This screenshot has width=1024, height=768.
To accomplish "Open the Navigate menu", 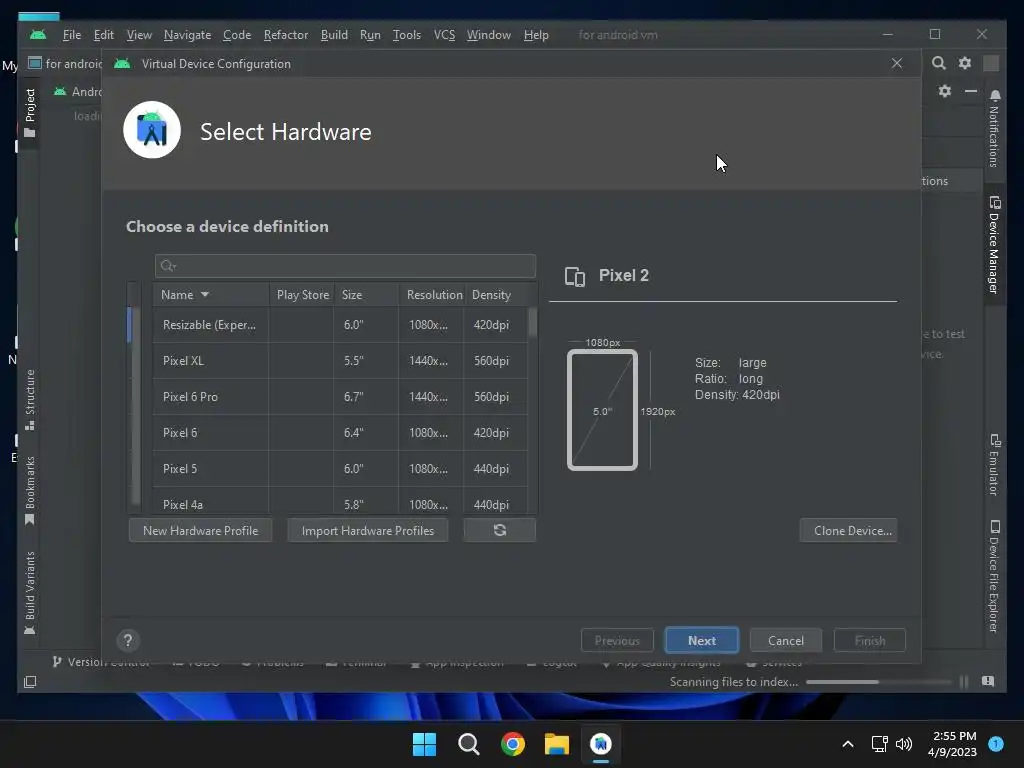I will 187,35.
